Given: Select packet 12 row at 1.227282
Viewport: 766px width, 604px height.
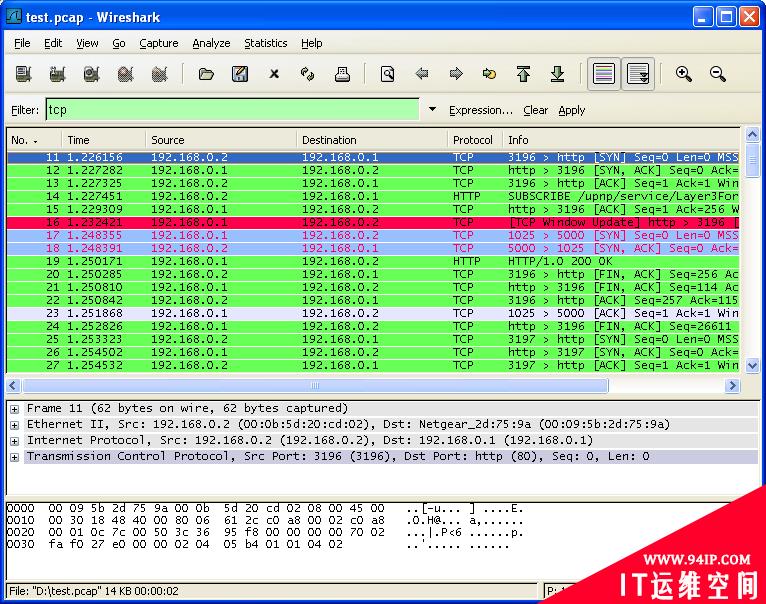Looking at the screenshot, I should click(373, 171).
